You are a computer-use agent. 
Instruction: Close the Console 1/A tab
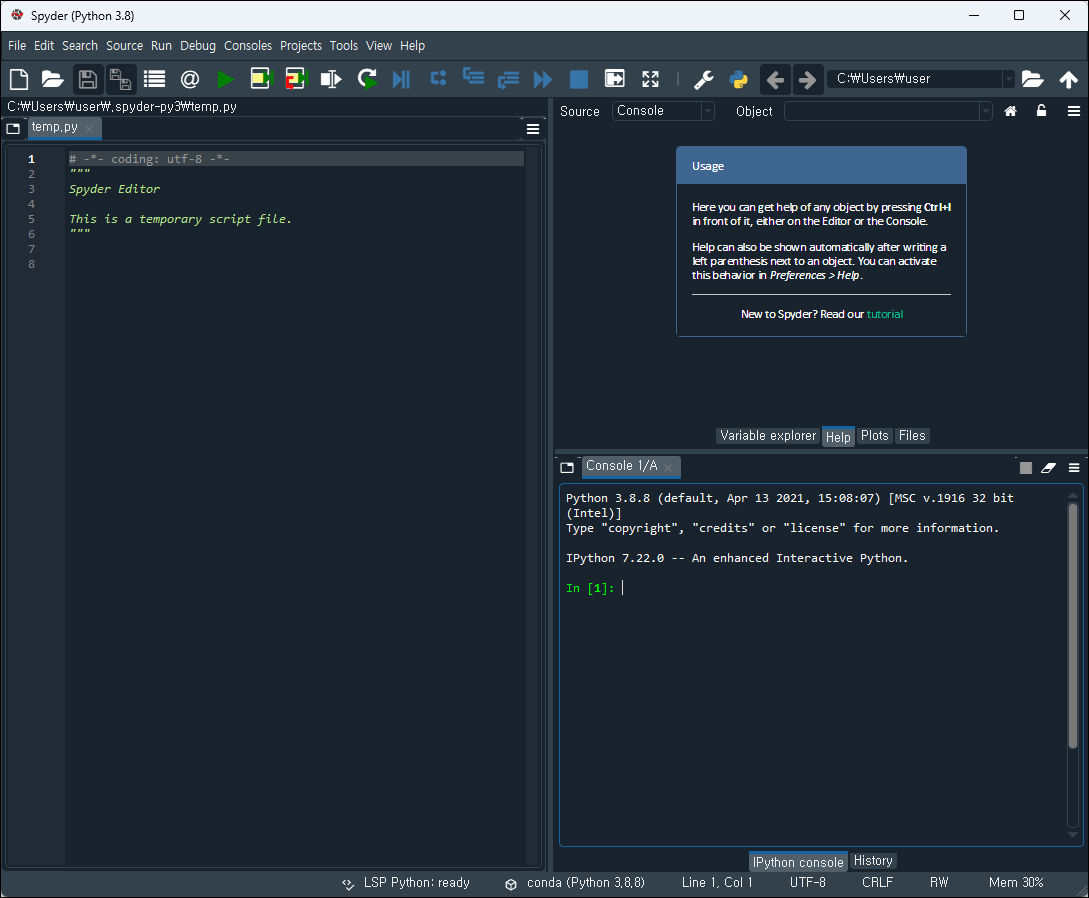[x=668, y=468]
